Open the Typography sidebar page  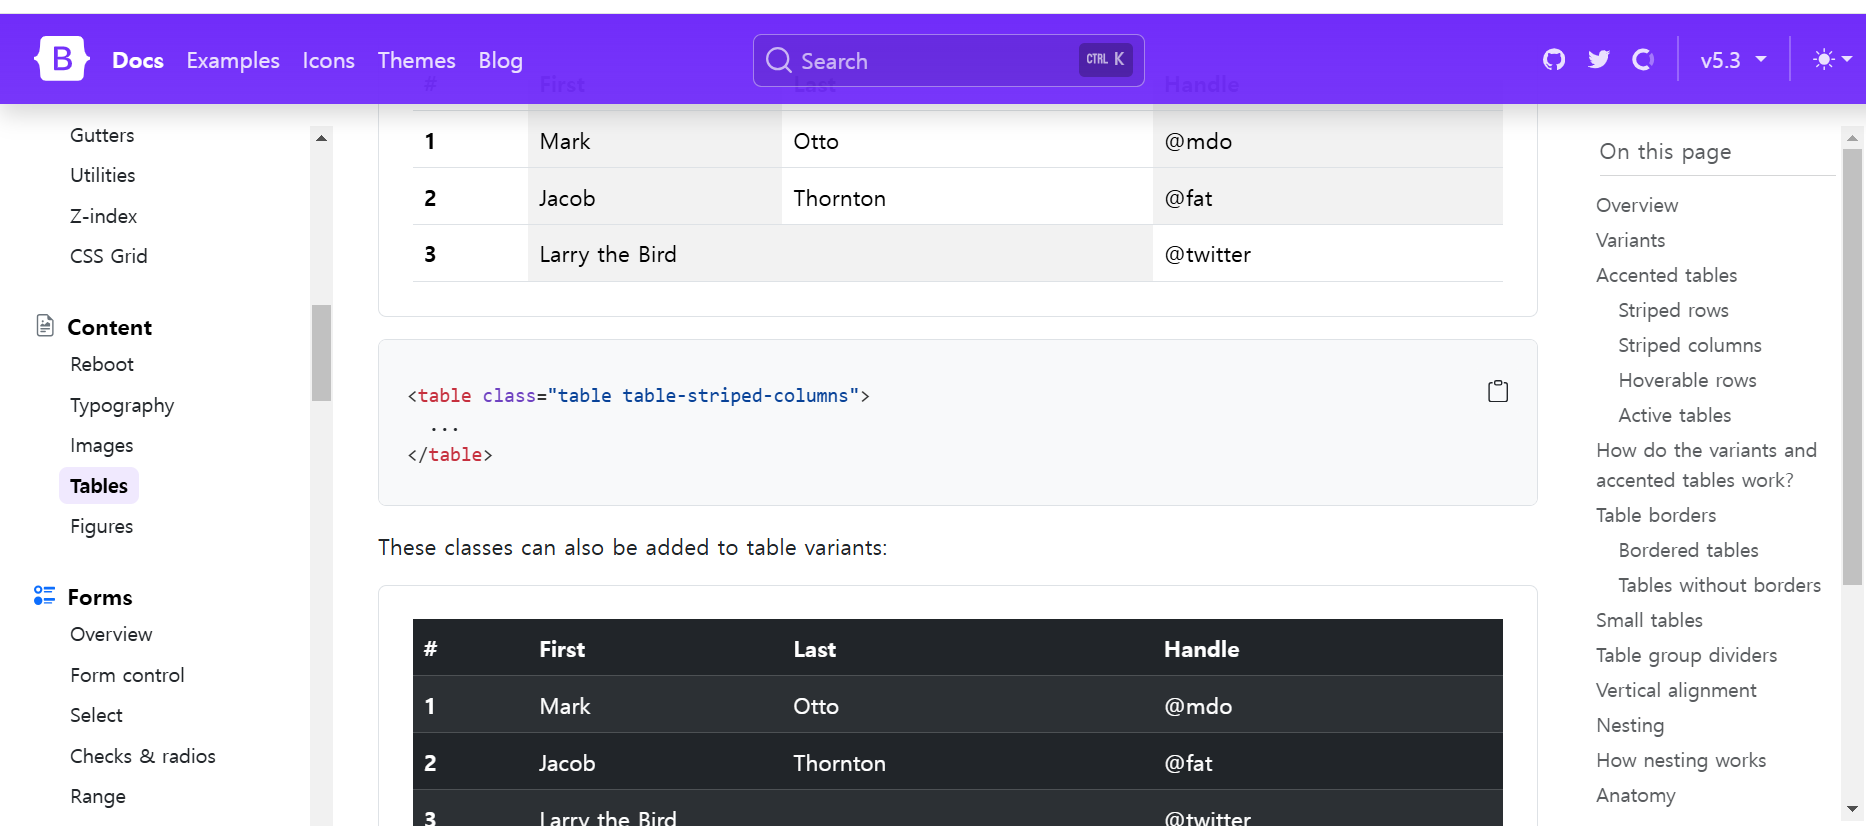[122, 405]
